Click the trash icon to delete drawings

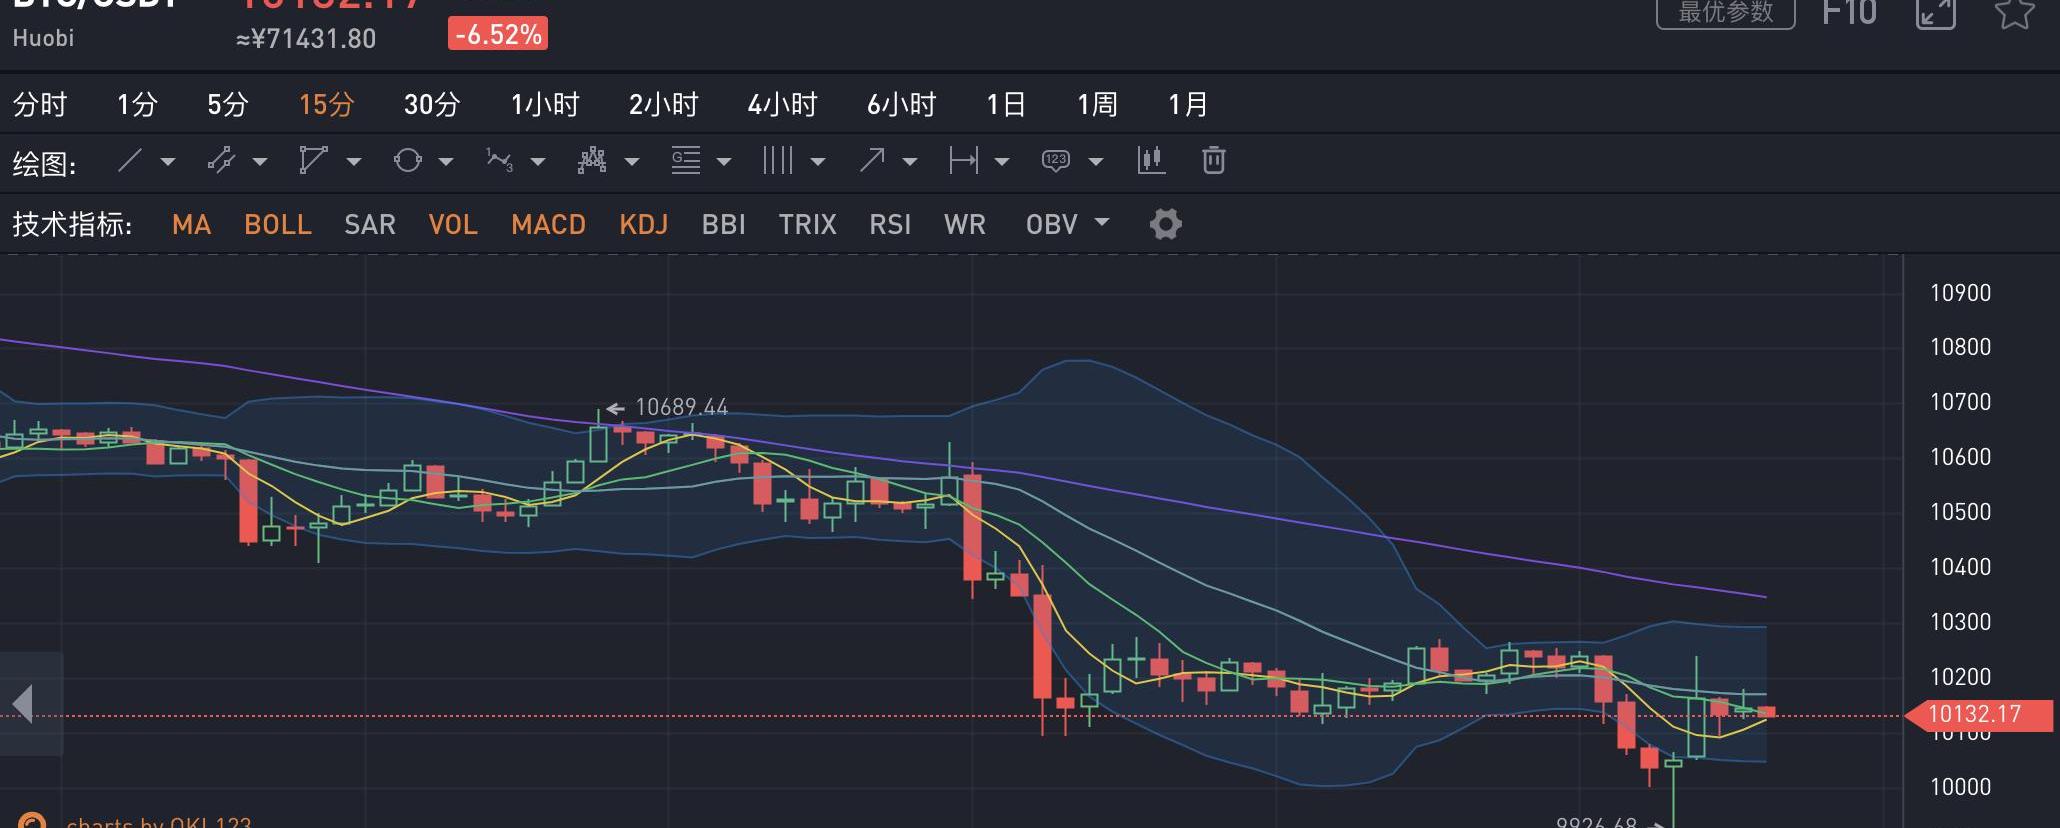pyautogui.click(x=1213, y=161)
